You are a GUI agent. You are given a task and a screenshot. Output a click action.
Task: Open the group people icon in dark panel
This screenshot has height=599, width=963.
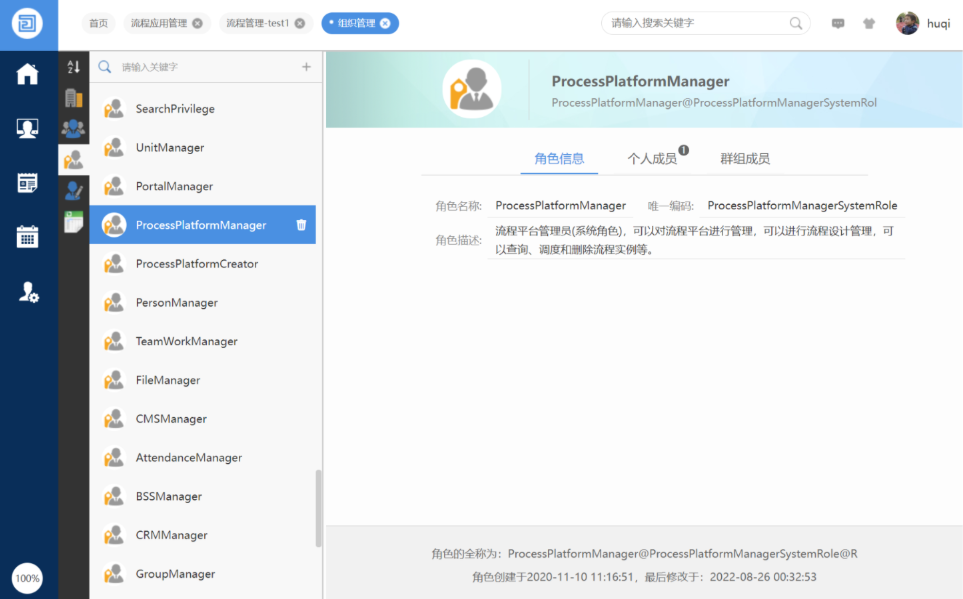(x=73, y=128)
